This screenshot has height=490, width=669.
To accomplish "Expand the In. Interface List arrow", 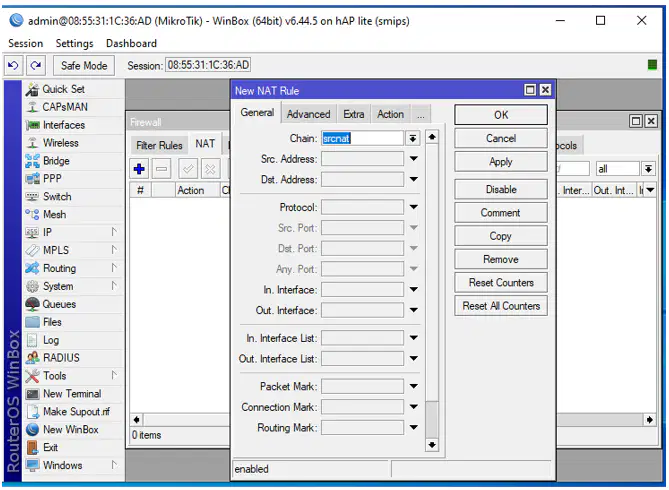I will tap(413, 338).
